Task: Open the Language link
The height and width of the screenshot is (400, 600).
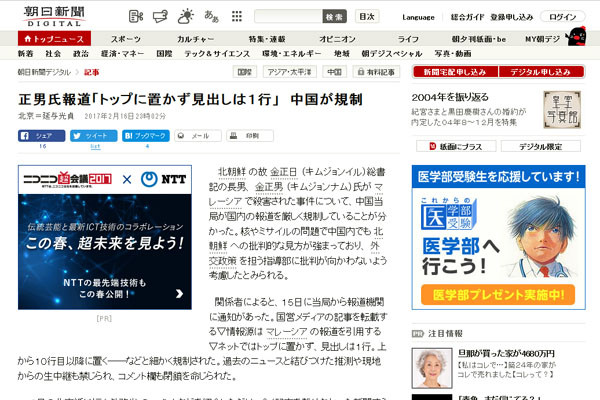Action: click(418, 17)
